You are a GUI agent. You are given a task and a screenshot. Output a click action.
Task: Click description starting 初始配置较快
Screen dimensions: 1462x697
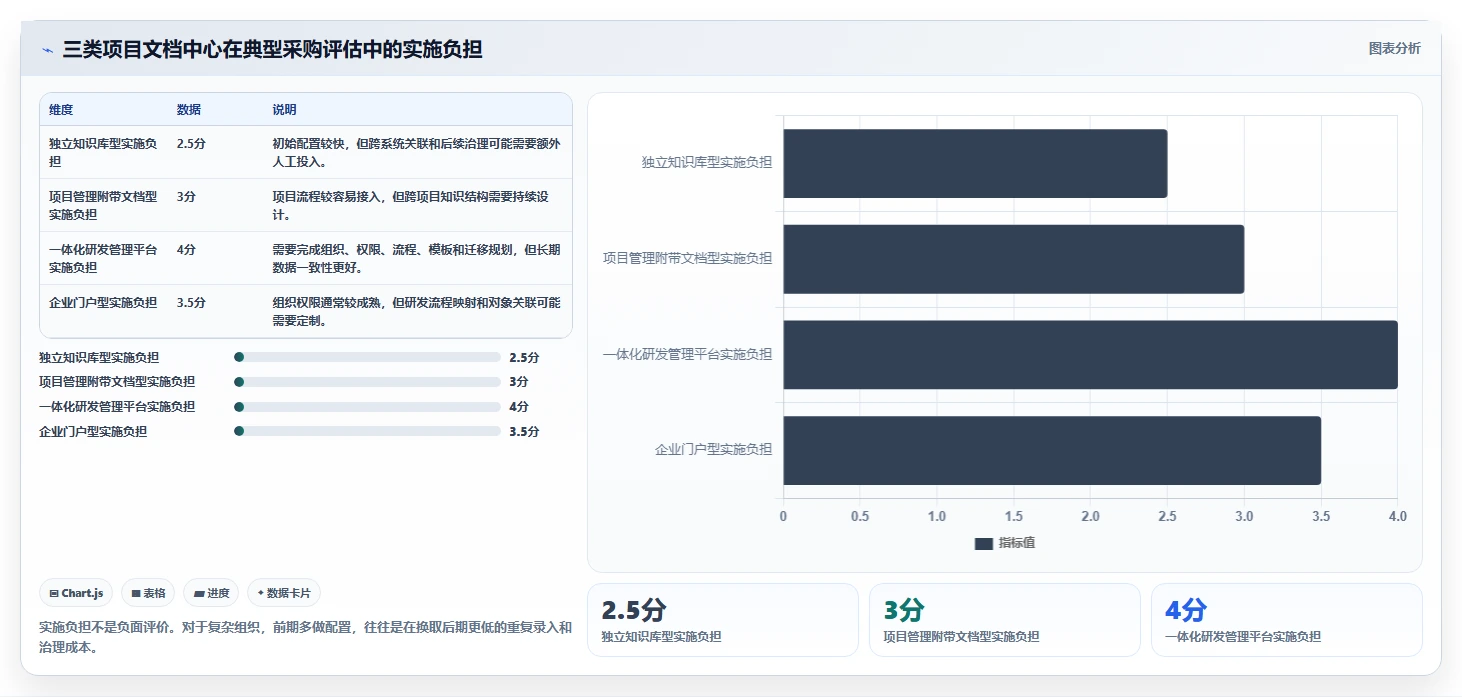(x=416, y=152)
